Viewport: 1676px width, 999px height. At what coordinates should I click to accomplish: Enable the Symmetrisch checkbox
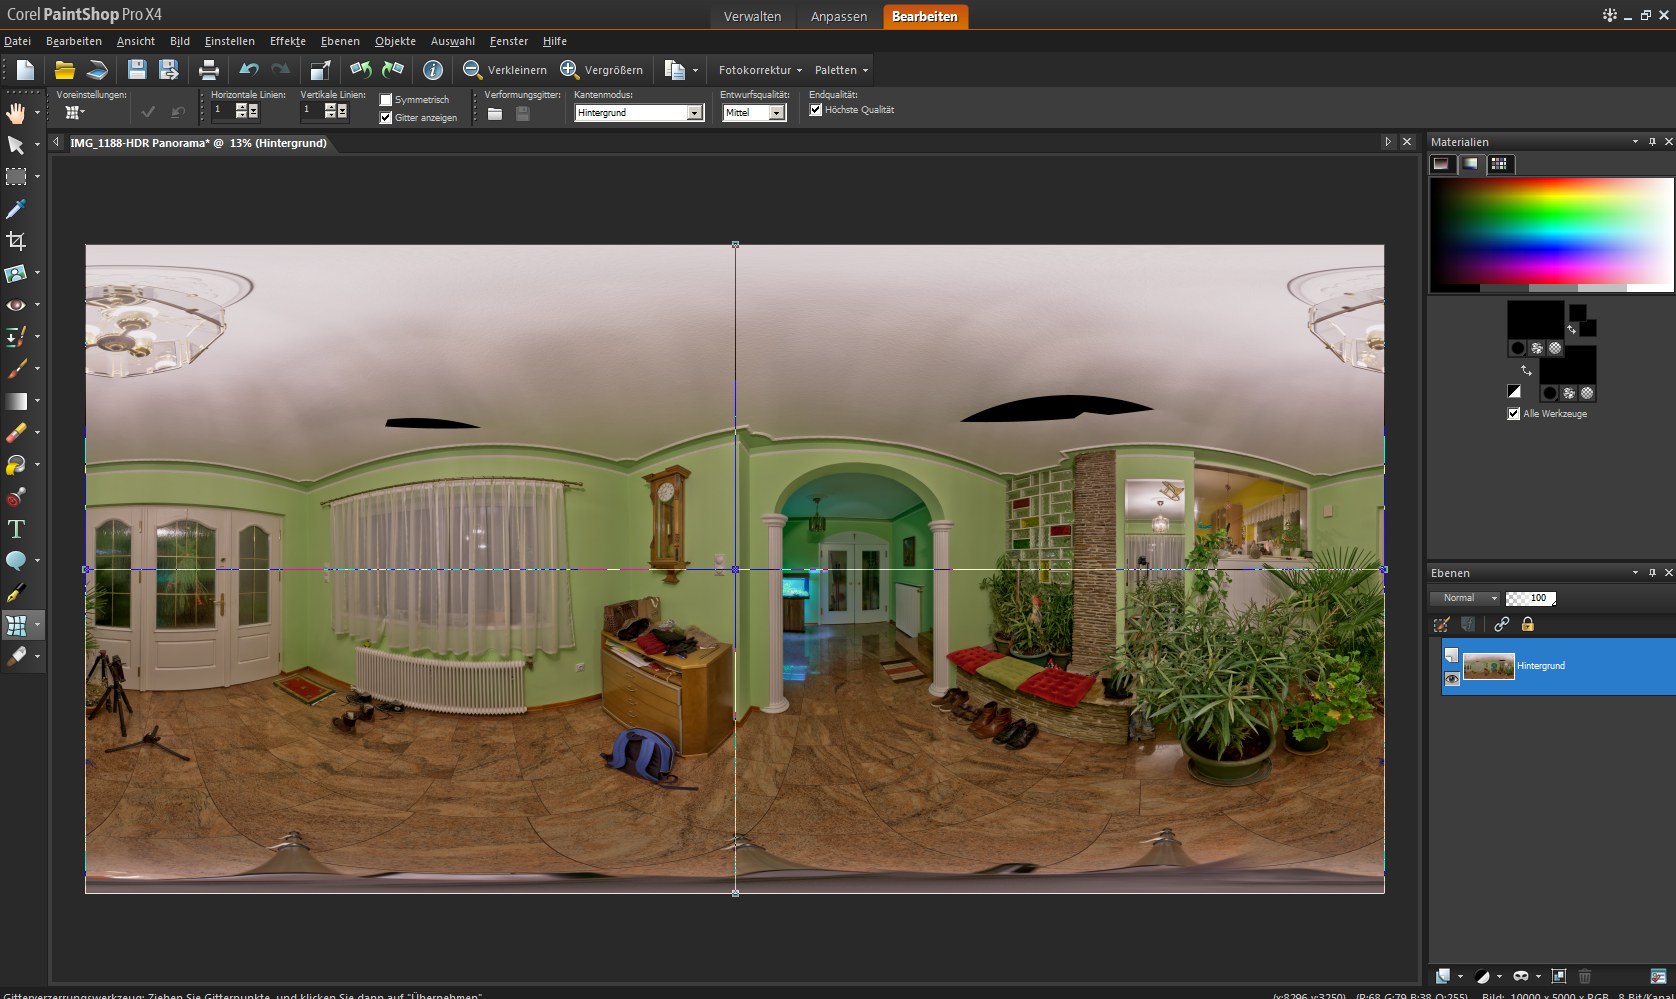click(x=386, y=100)
